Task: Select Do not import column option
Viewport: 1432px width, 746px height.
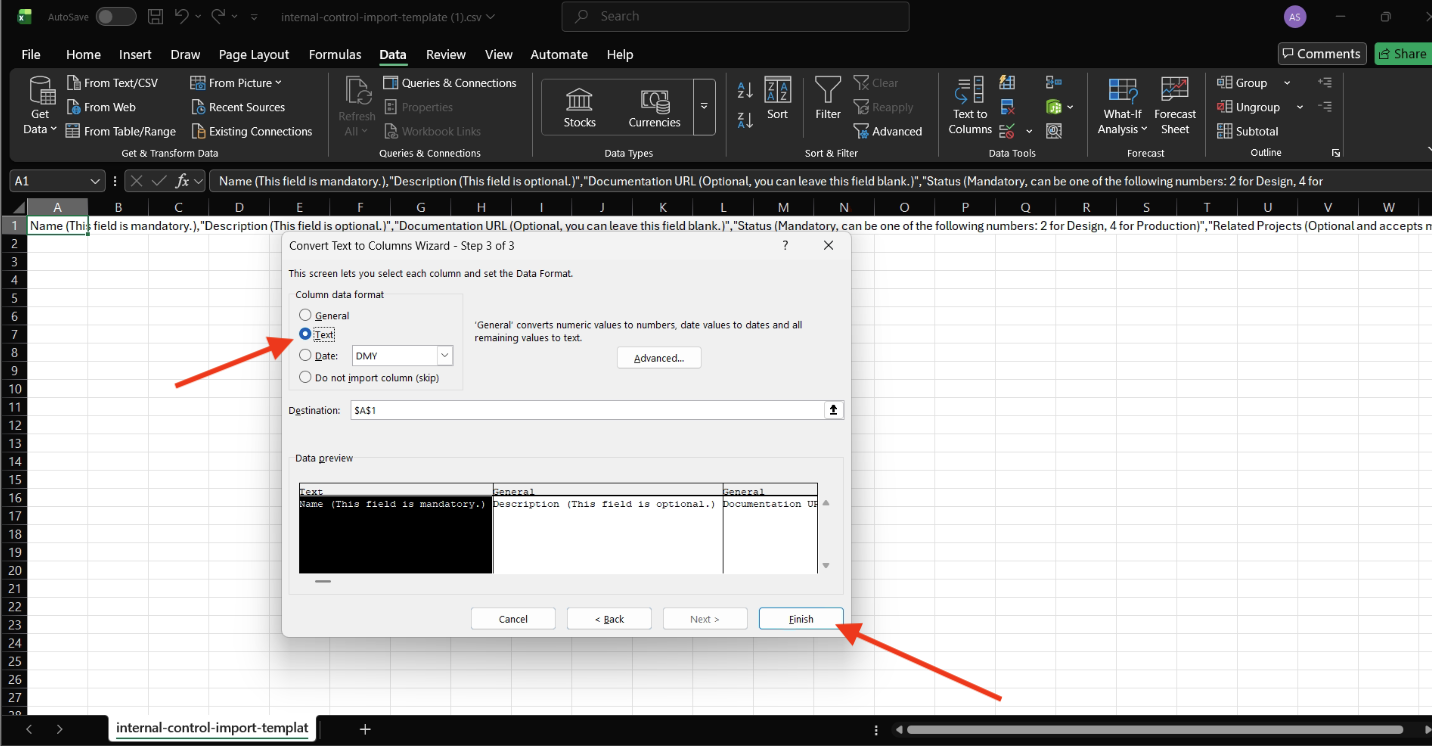Action: pos(306,377)
